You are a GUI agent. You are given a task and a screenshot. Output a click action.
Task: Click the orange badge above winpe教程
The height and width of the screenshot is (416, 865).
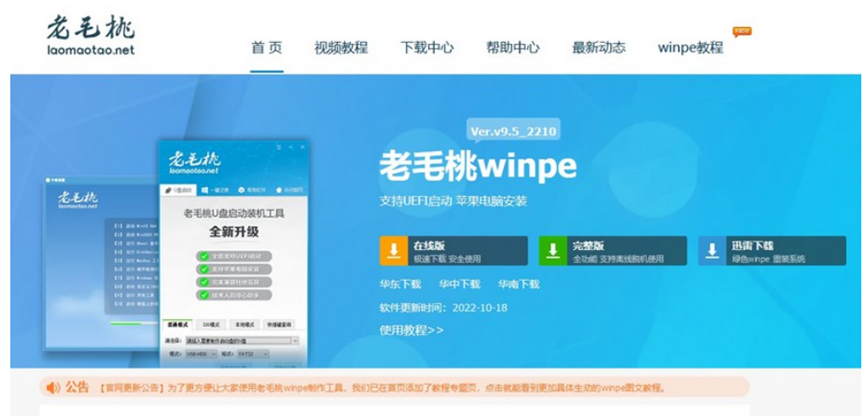(741, 31)
